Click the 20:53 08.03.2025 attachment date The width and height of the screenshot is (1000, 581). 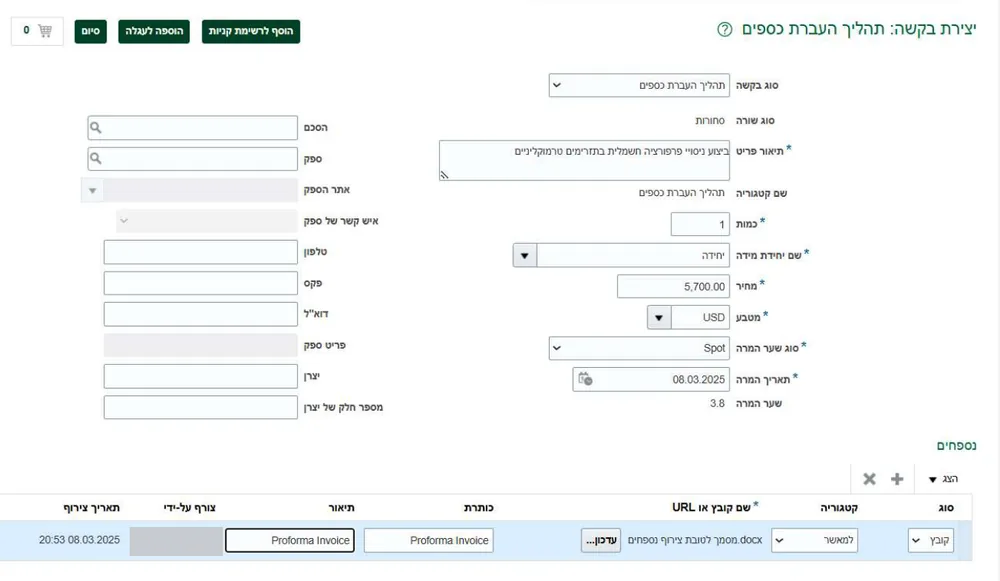79,540
